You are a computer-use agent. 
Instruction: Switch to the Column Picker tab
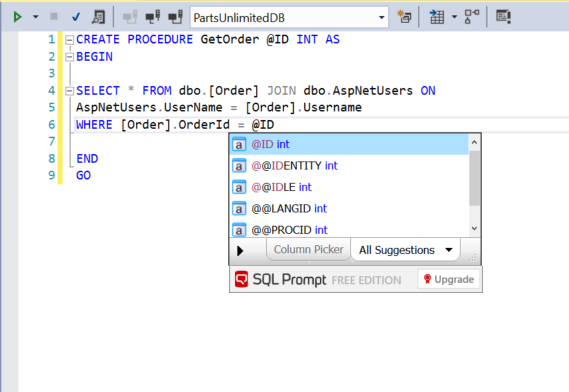click(x=308, y=250)
